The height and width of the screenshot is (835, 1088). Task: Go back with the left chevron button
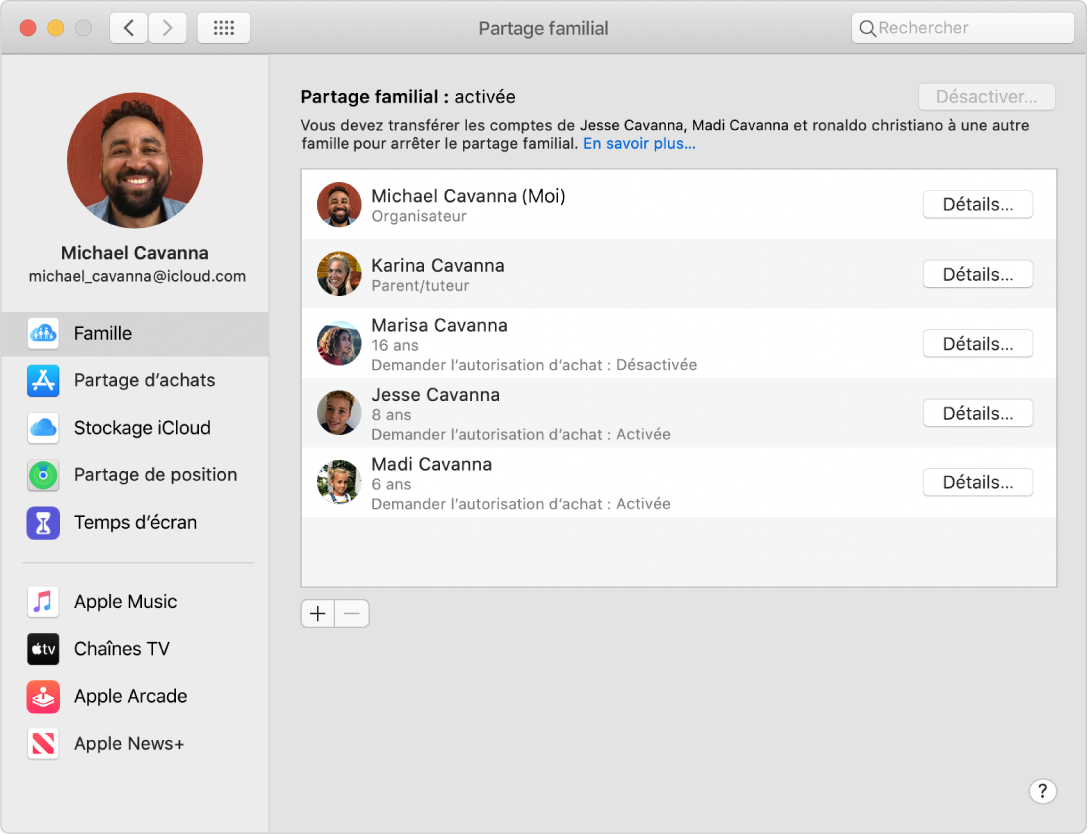click(x=128, y=28)
